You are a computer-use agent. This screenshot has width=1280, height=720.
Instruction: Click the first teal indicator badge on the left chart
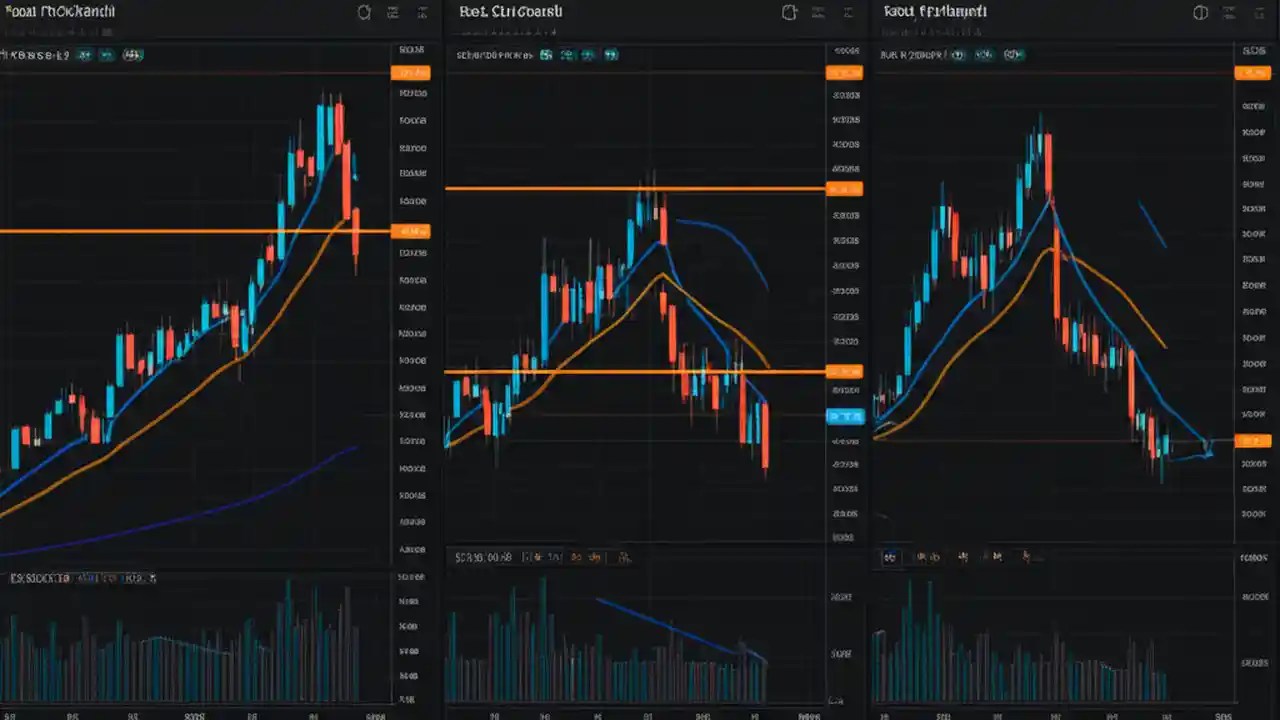coord(84,55)
